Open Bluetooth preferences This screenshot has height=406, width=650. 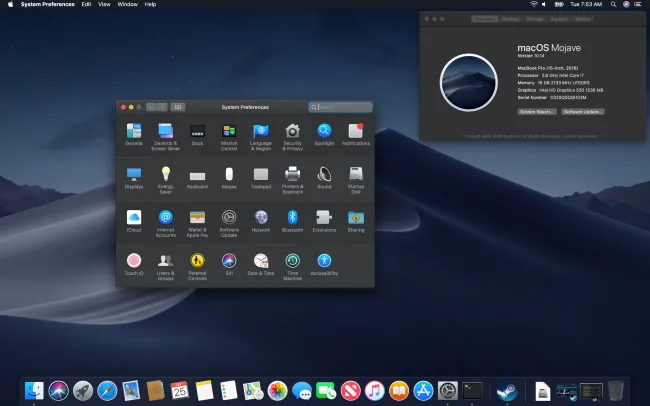[292, 217]
